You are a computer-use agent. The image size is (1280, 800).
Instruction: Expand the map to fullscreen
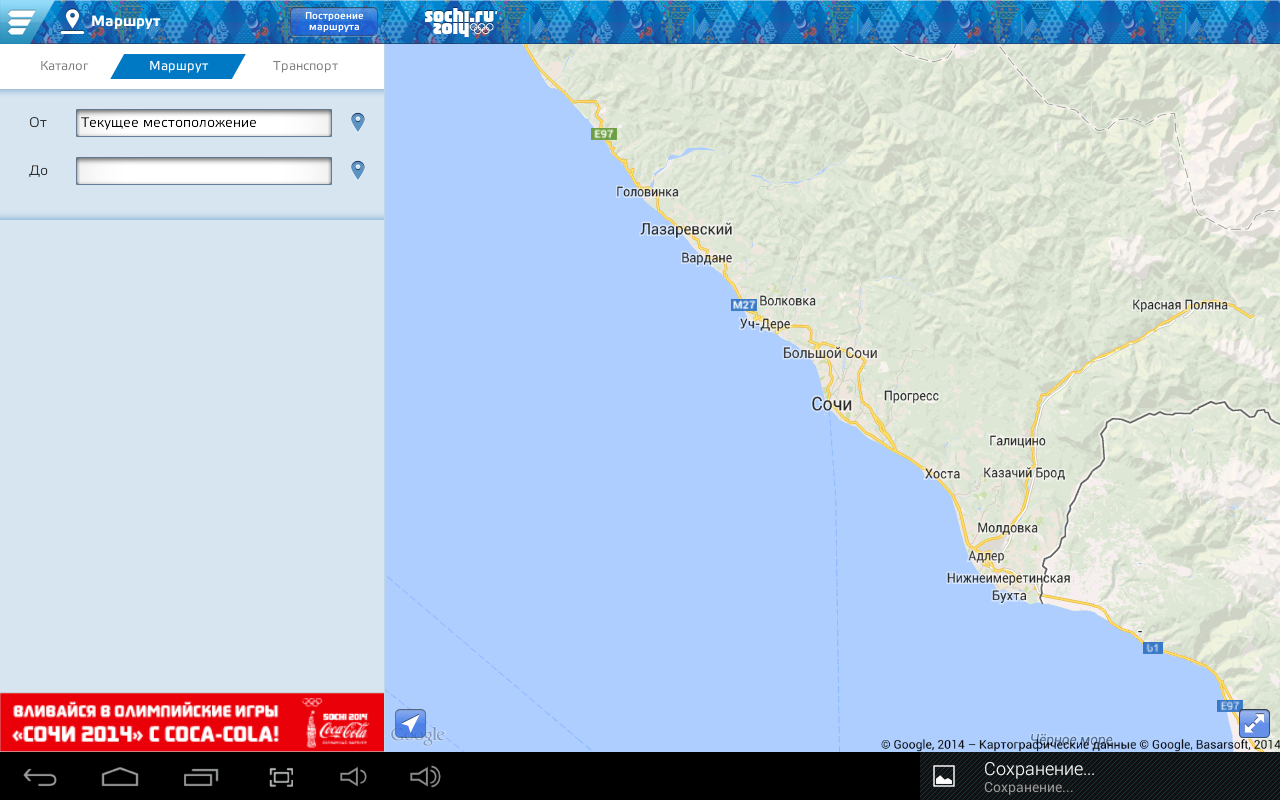click(x=1254, y=724)
